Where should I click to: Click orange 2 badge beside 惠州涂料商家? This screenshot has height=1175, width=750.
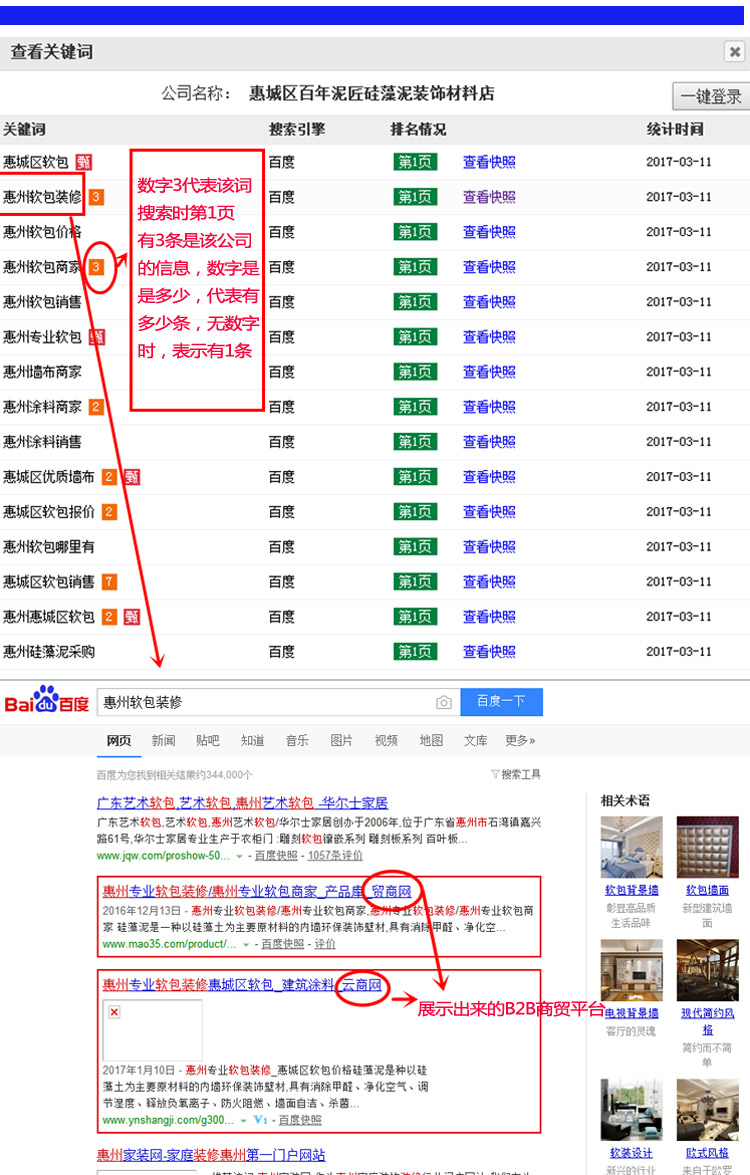tap(96, 407)
